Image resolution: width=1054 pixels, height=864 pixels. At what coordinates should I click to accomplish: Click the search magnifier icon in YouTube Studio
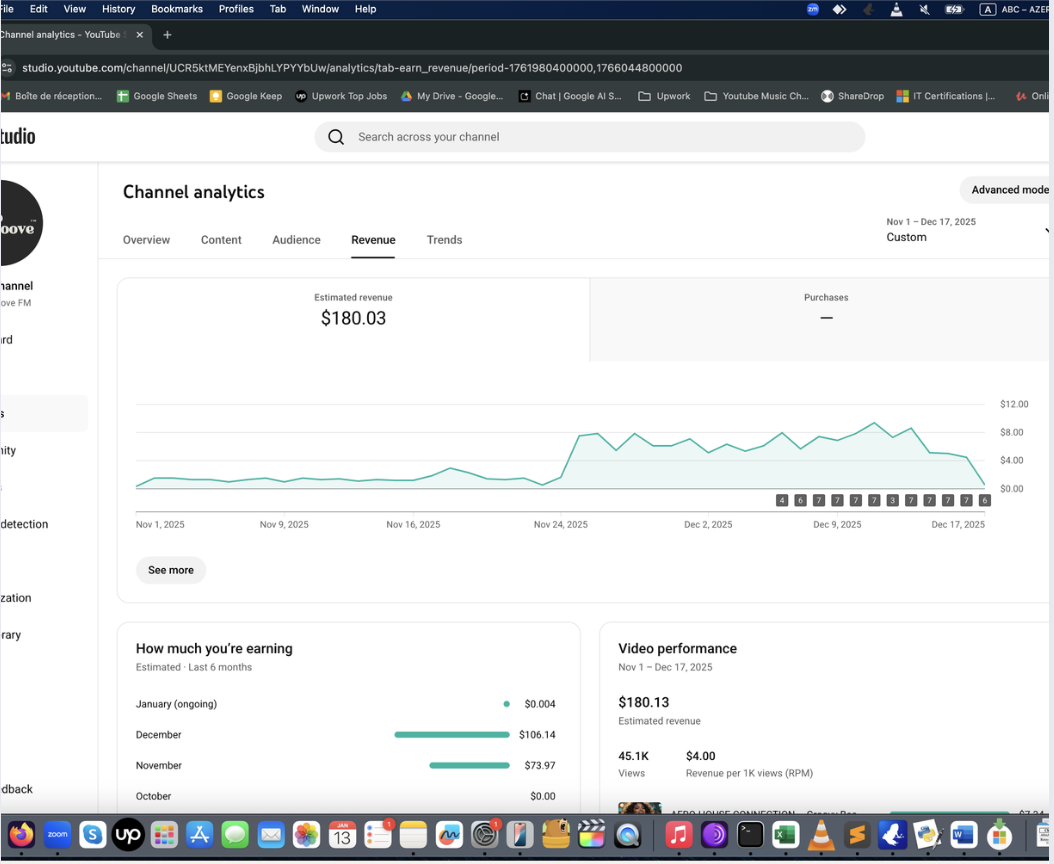pos(336,137)
